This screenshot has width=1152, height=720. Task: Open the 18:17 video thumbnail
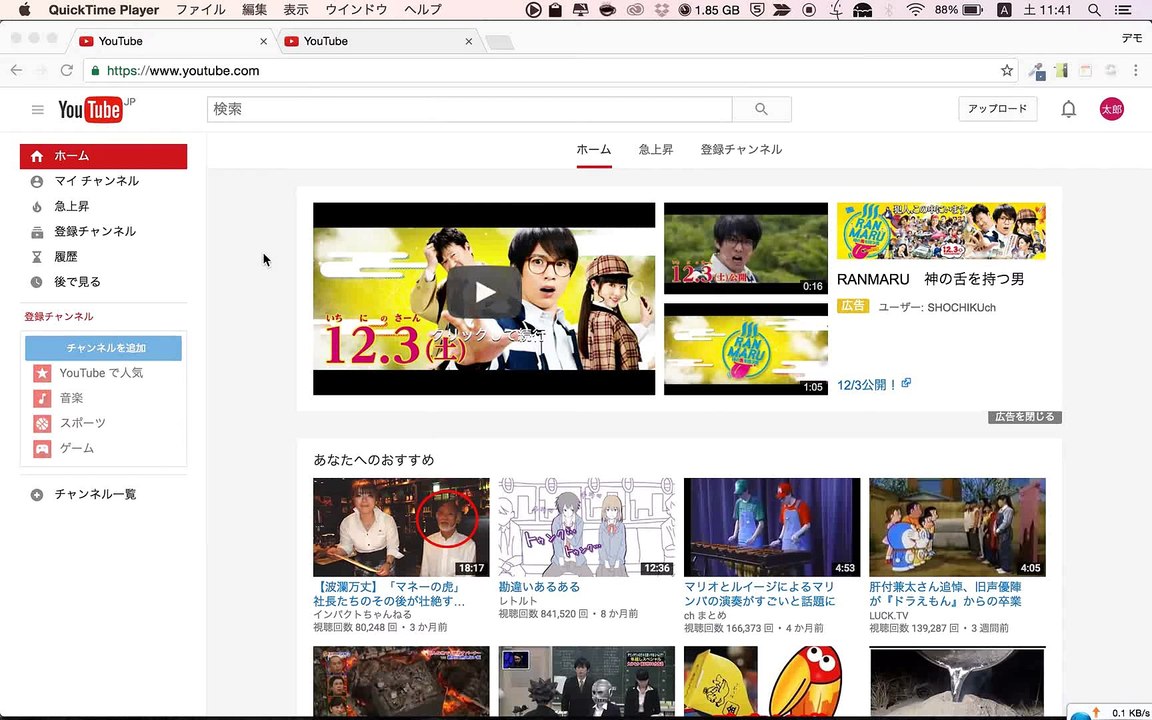pos(401,528)
